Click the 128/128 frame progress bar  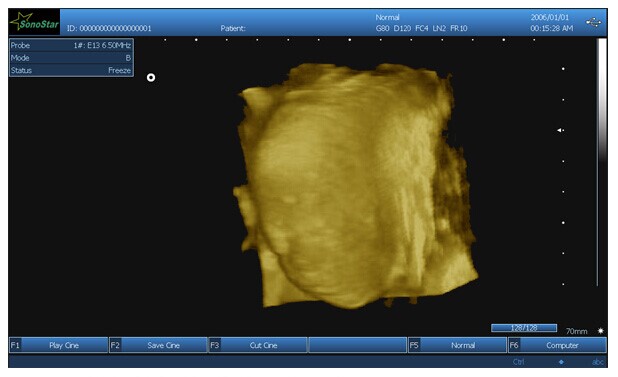[x=524, y=328]
